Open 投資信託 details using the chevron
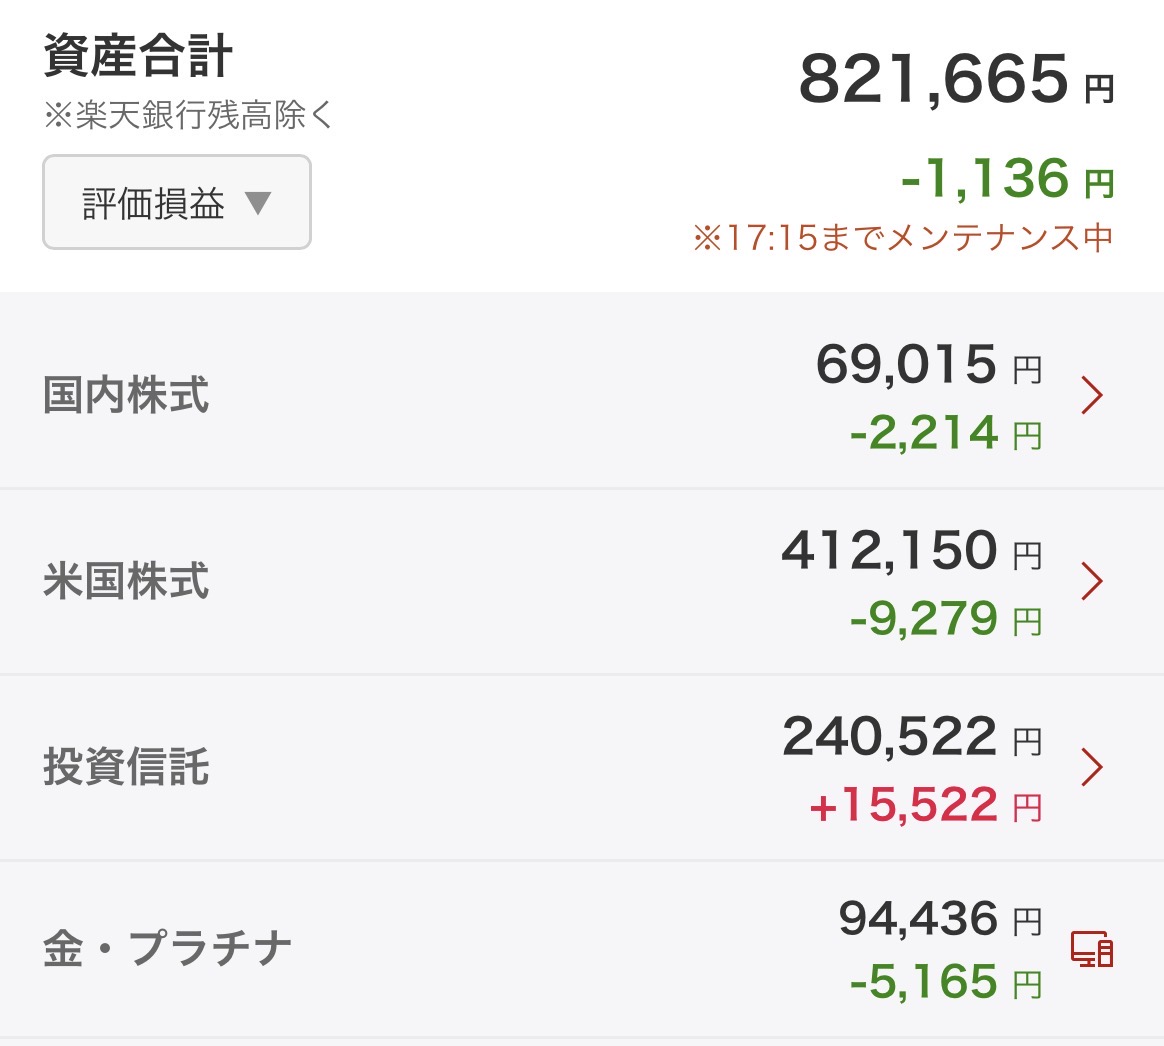 coord(1092,767)
